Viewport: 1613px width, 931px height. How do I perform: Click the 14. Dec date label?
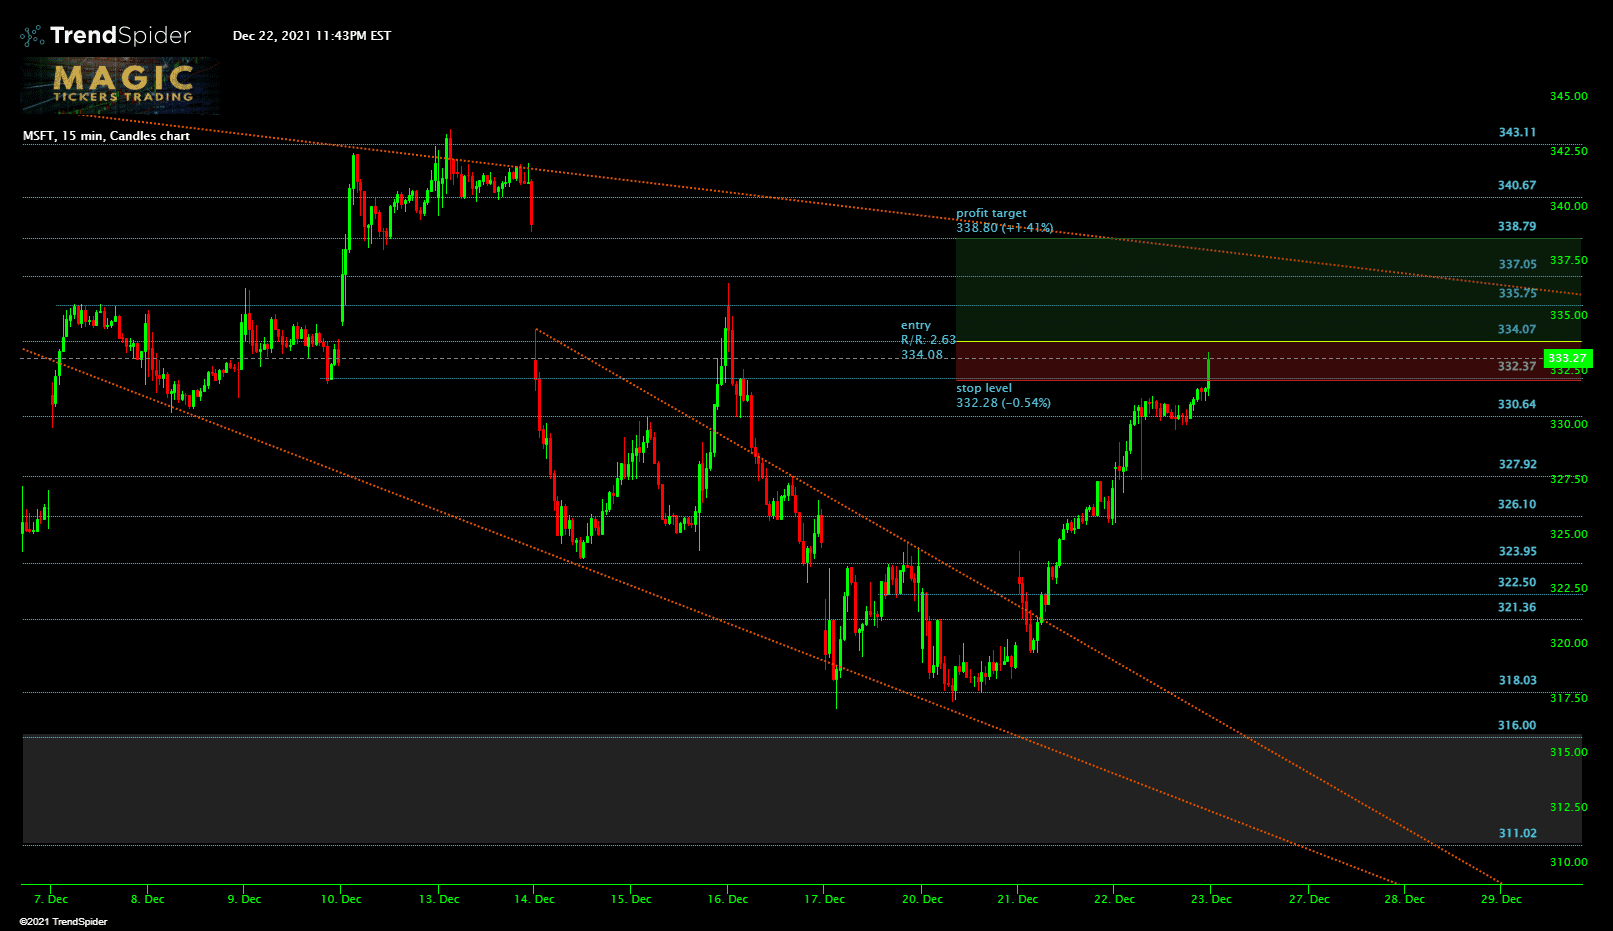[x=534, y=899]
